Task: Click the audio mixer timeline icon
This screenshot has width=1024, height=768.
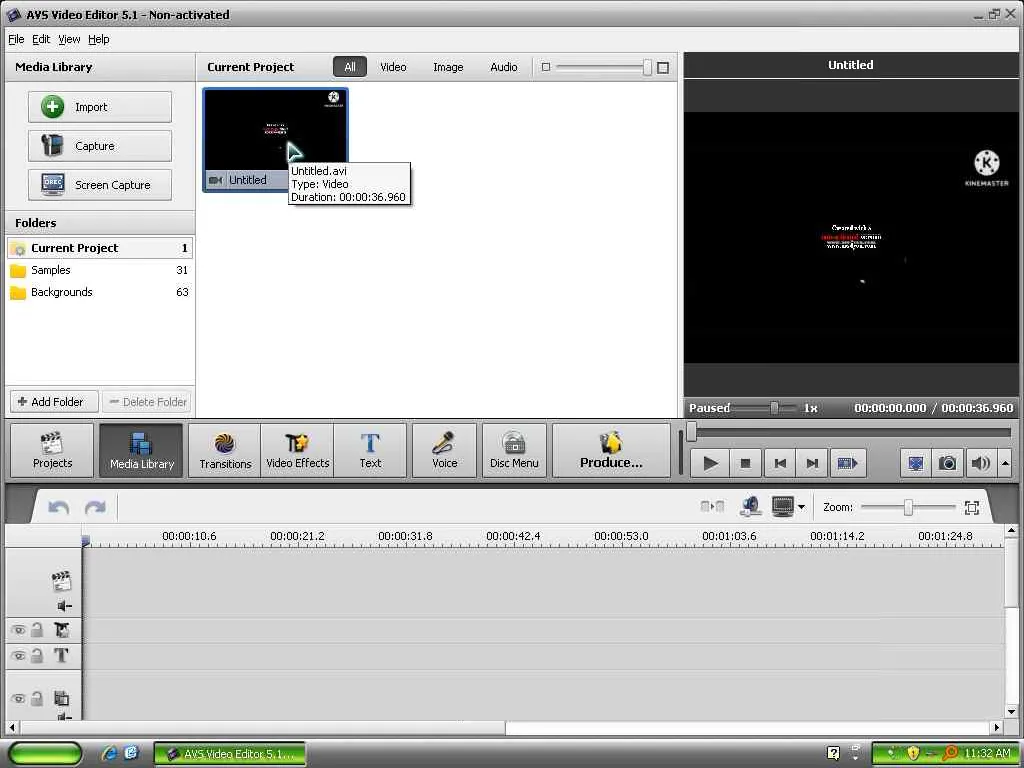Action: point(750,507)
